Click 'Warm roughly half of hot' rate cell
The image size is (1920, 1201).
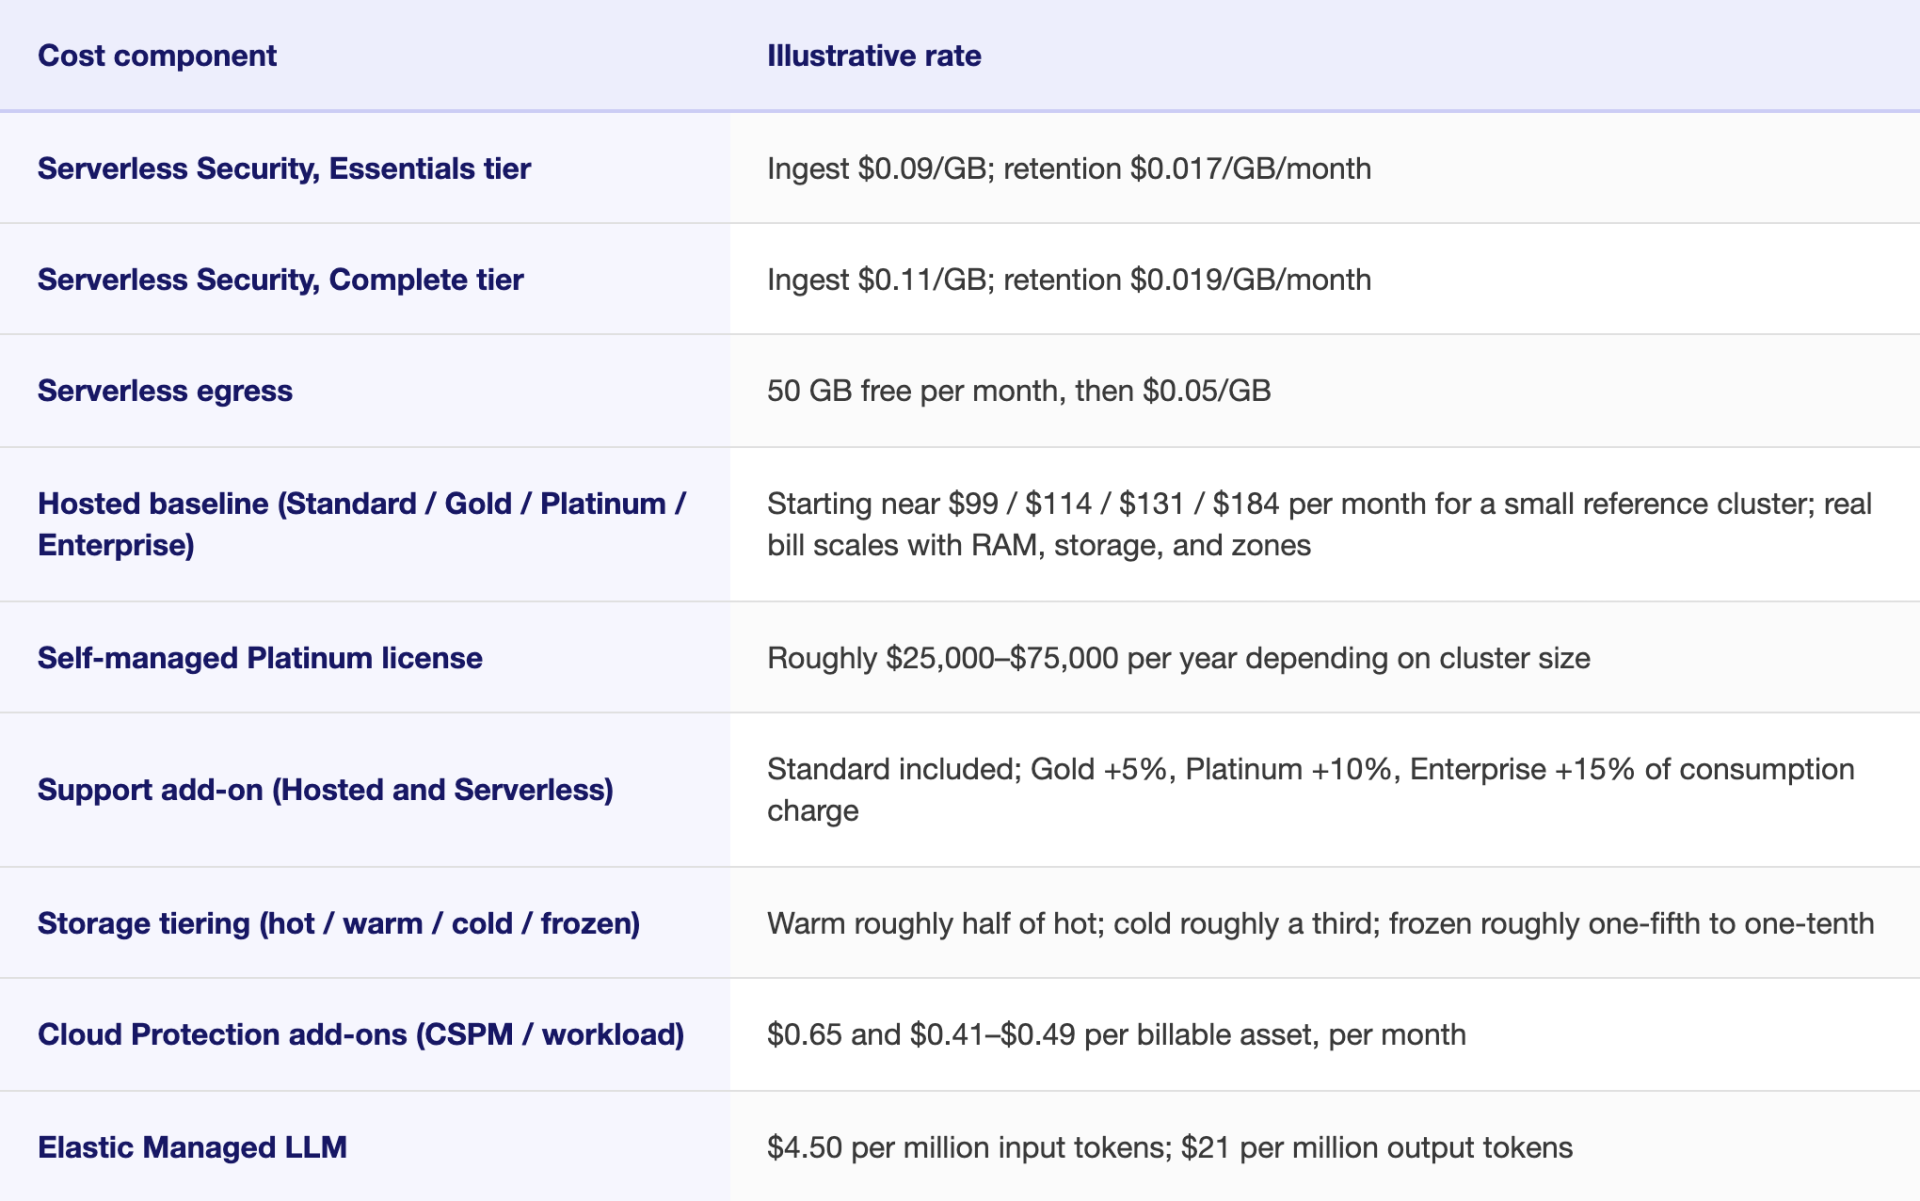coord(1320,923)
